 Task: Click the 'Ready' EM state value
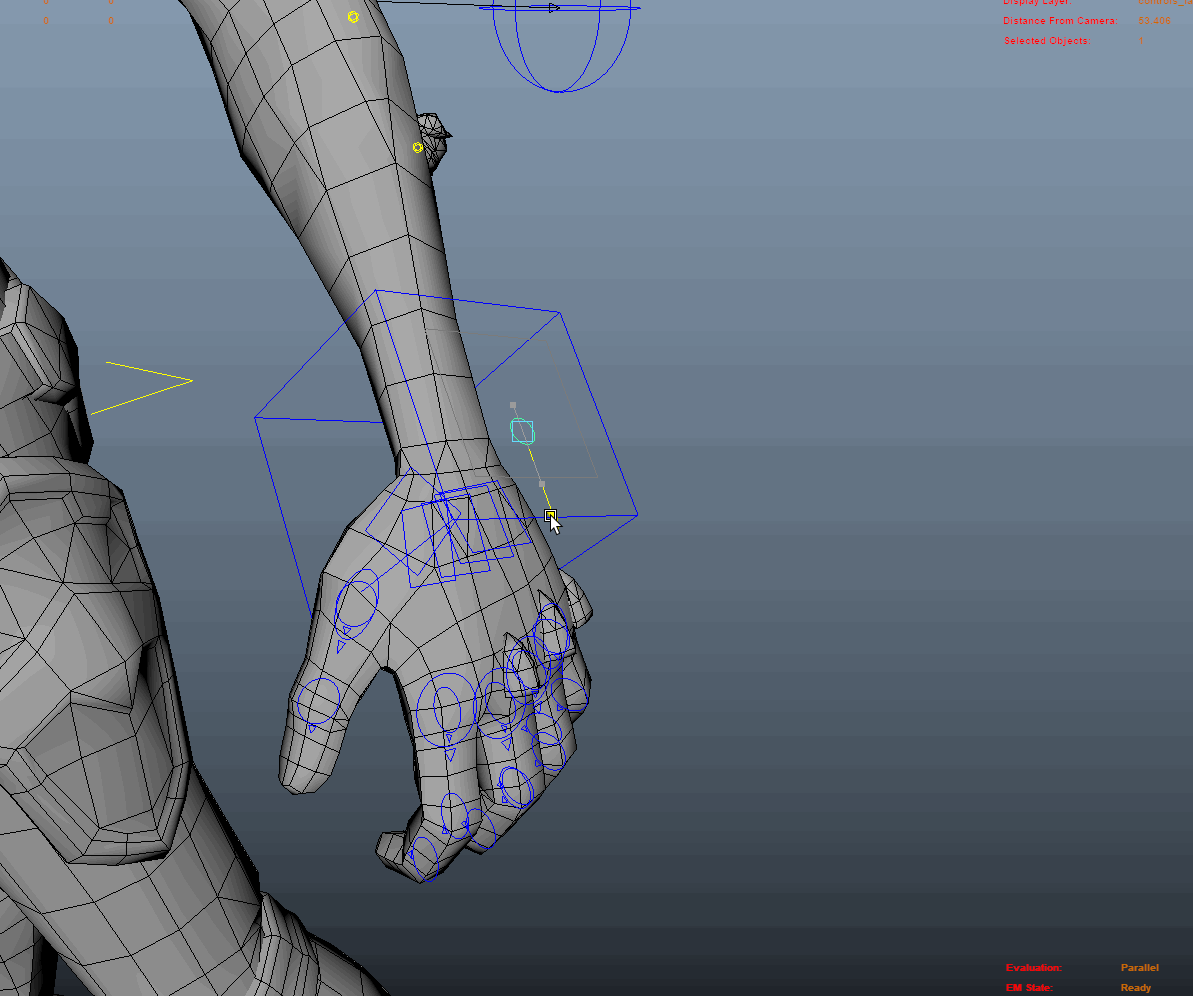click(1135, 987)
